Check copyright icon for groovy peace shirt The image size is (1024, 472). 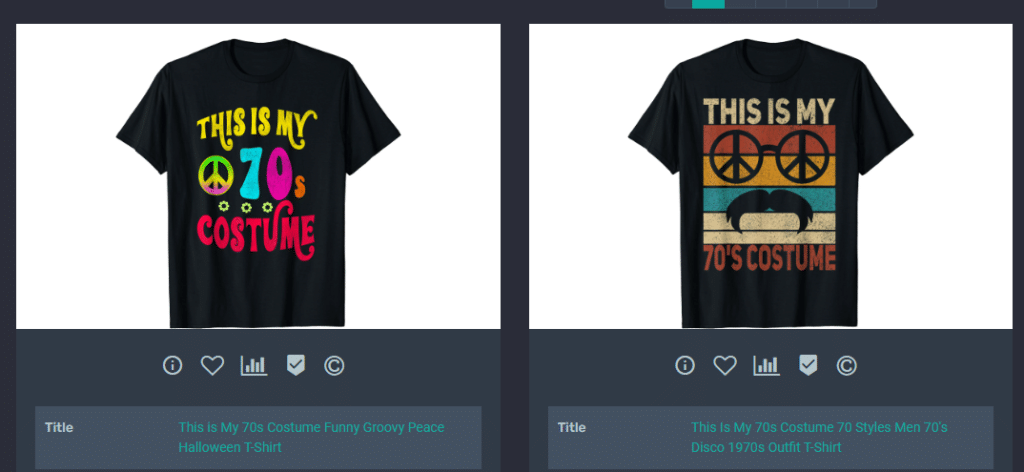coord(334,366)
